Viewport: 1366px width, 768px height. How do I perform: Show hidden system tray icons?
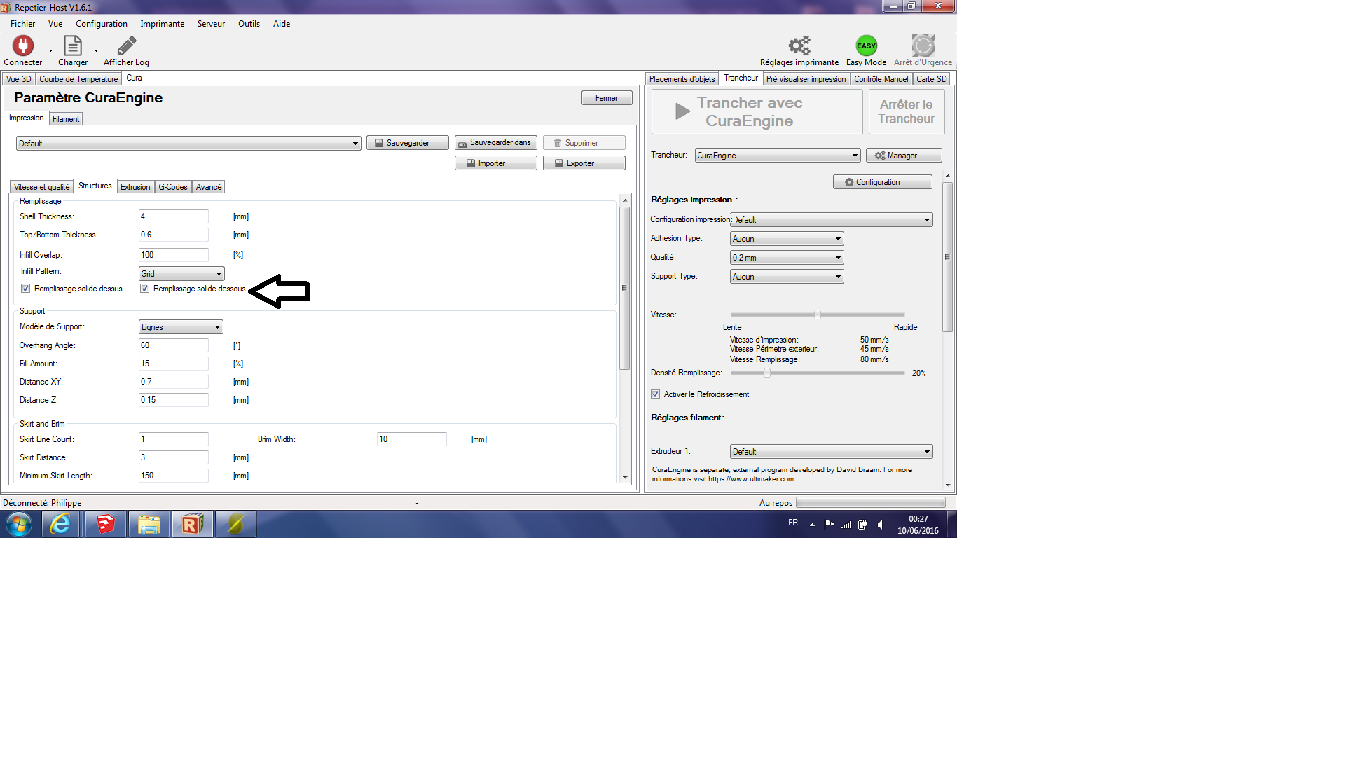[x=812, y=524]
